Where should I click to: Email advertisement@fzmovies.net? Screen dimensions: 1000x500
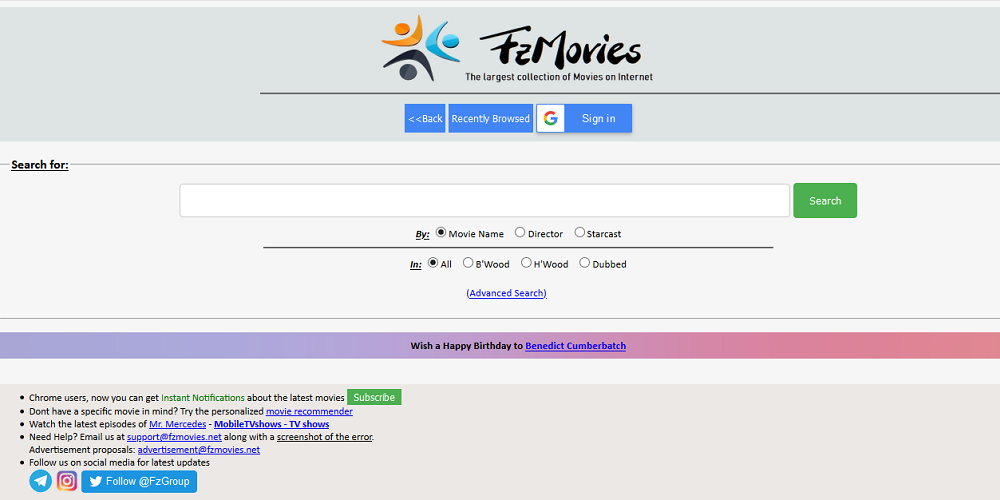click(199, 450)
